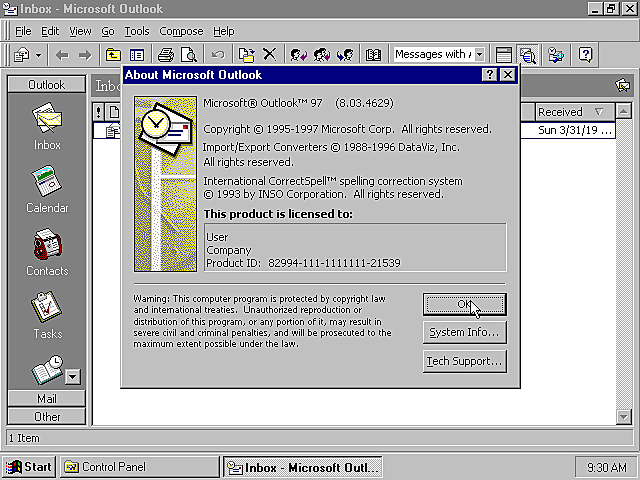Click the Print Preview toolbar icon
640x480 pixels.
coord(189,55)
